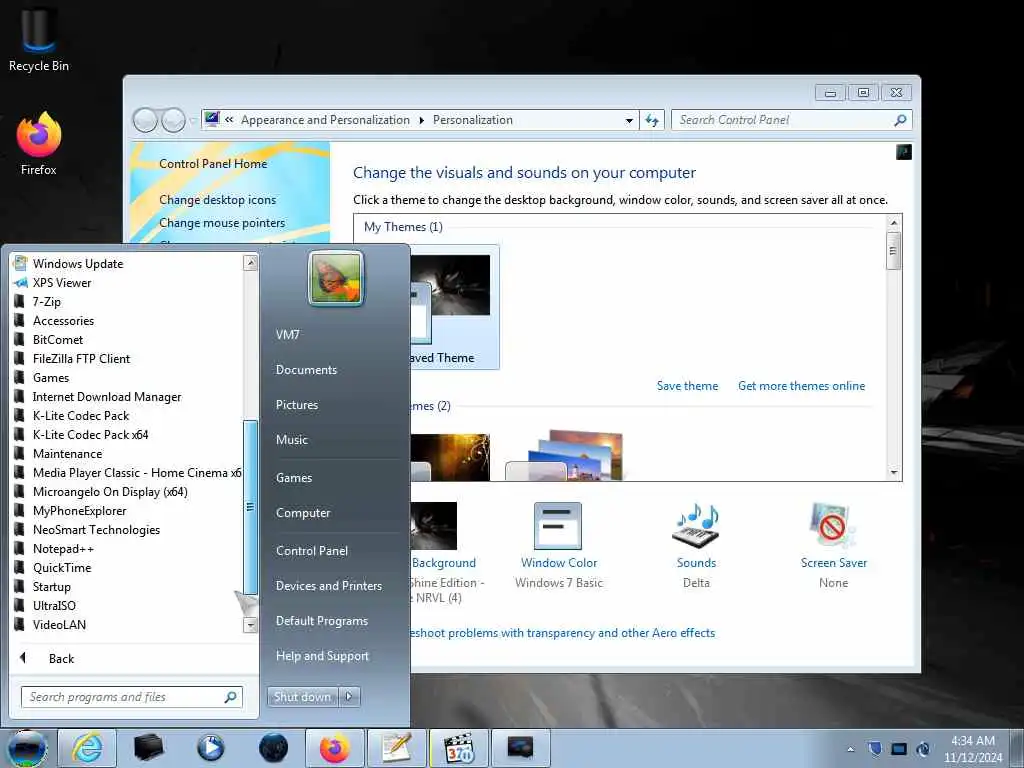Expand the Shut down options arrow
The width and height of the screenshot is (1024, 768).
pos(349,697)
